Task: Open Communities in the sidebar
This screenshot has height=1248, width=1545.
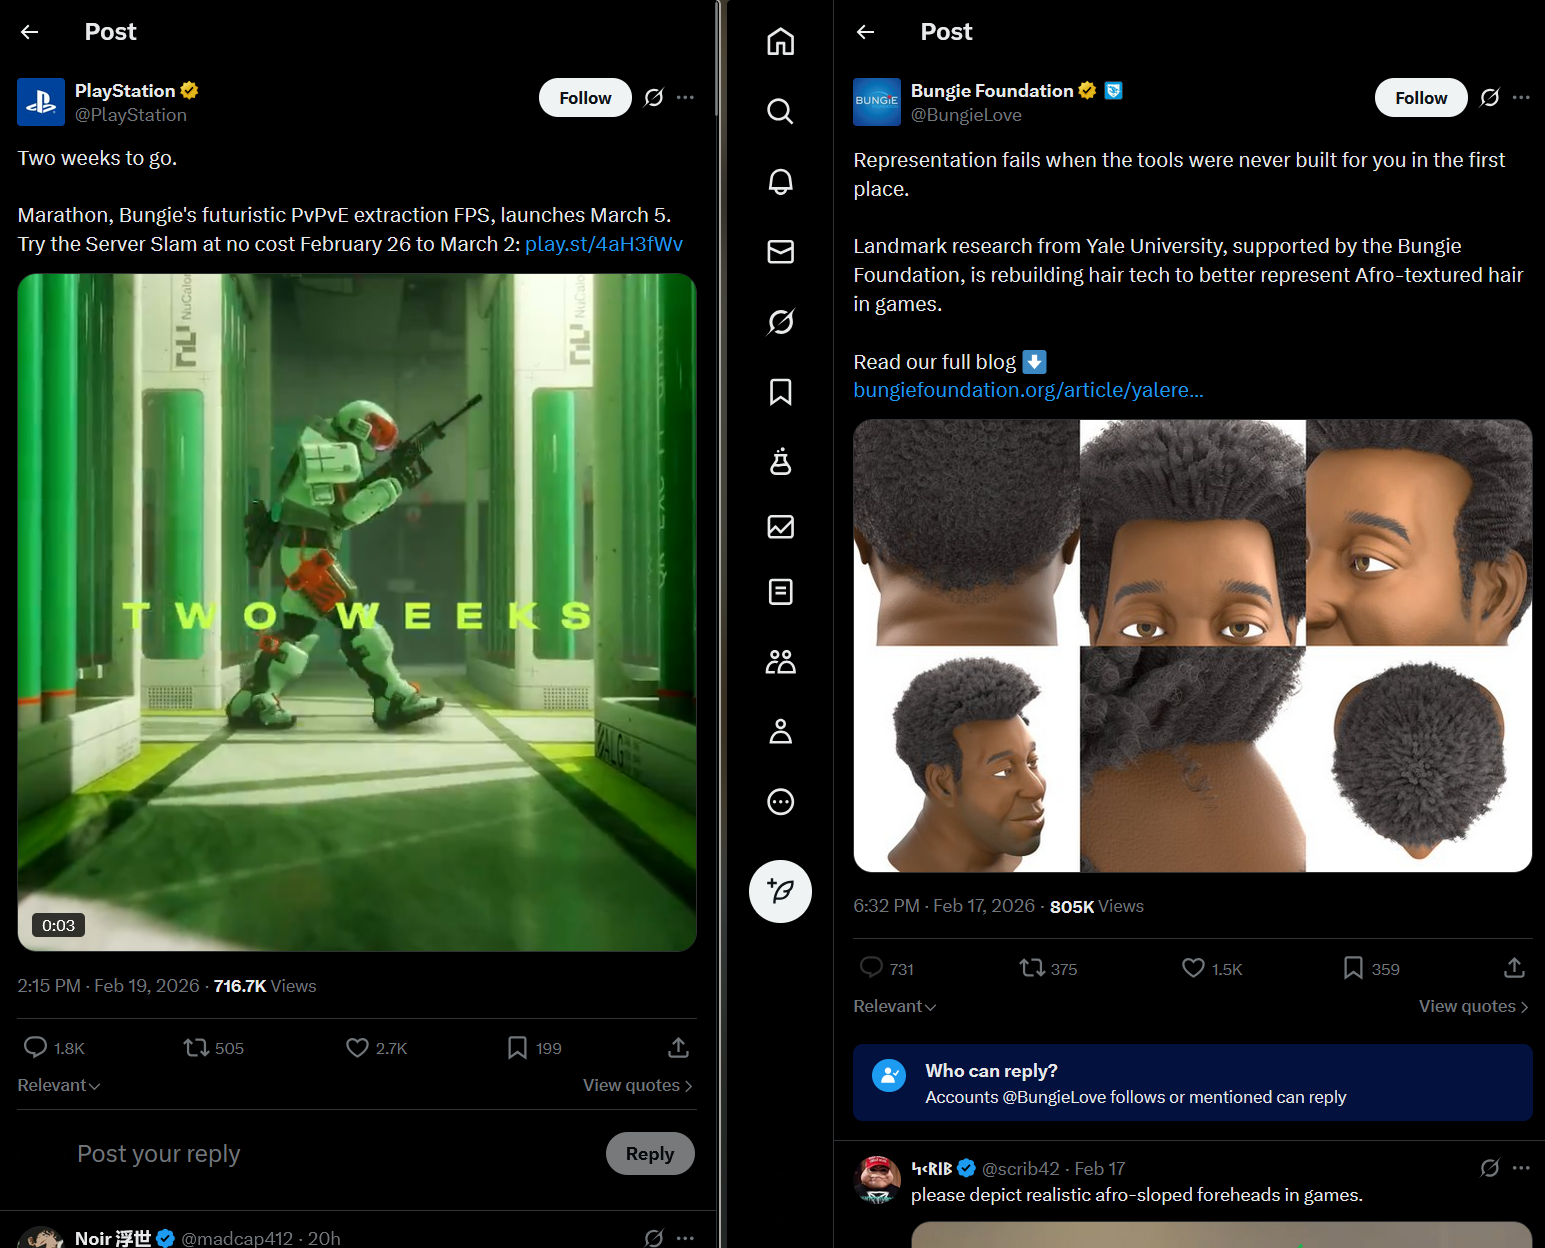Action: click(781, 662)
